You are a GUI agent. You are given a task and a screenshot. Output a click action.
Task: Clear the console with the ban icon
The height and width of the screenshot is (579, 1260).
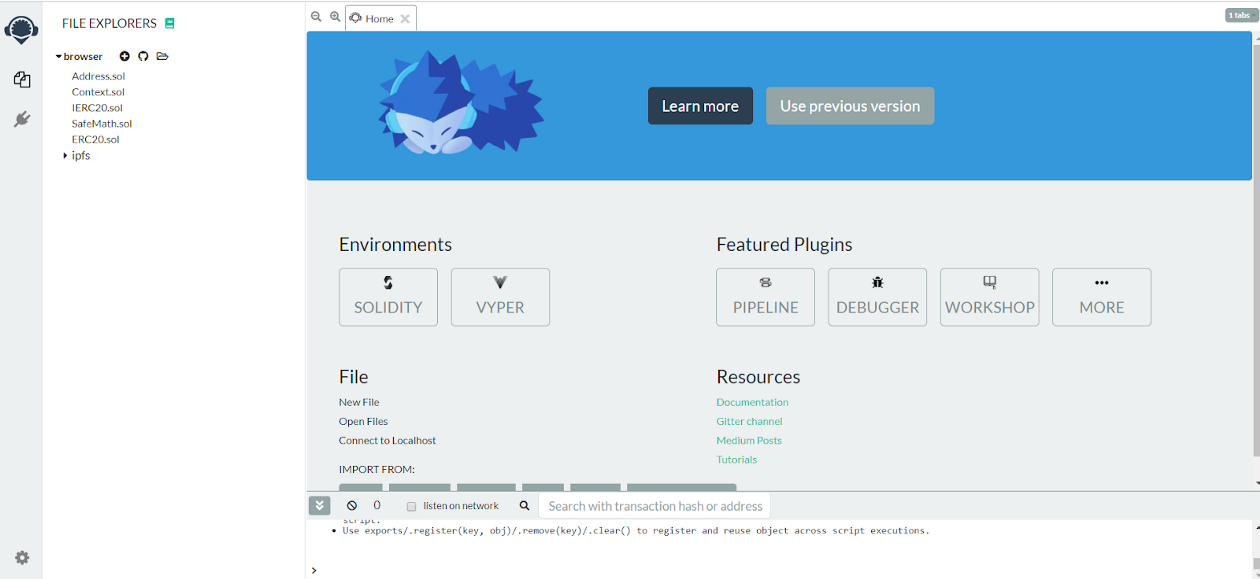coord(352,506)
